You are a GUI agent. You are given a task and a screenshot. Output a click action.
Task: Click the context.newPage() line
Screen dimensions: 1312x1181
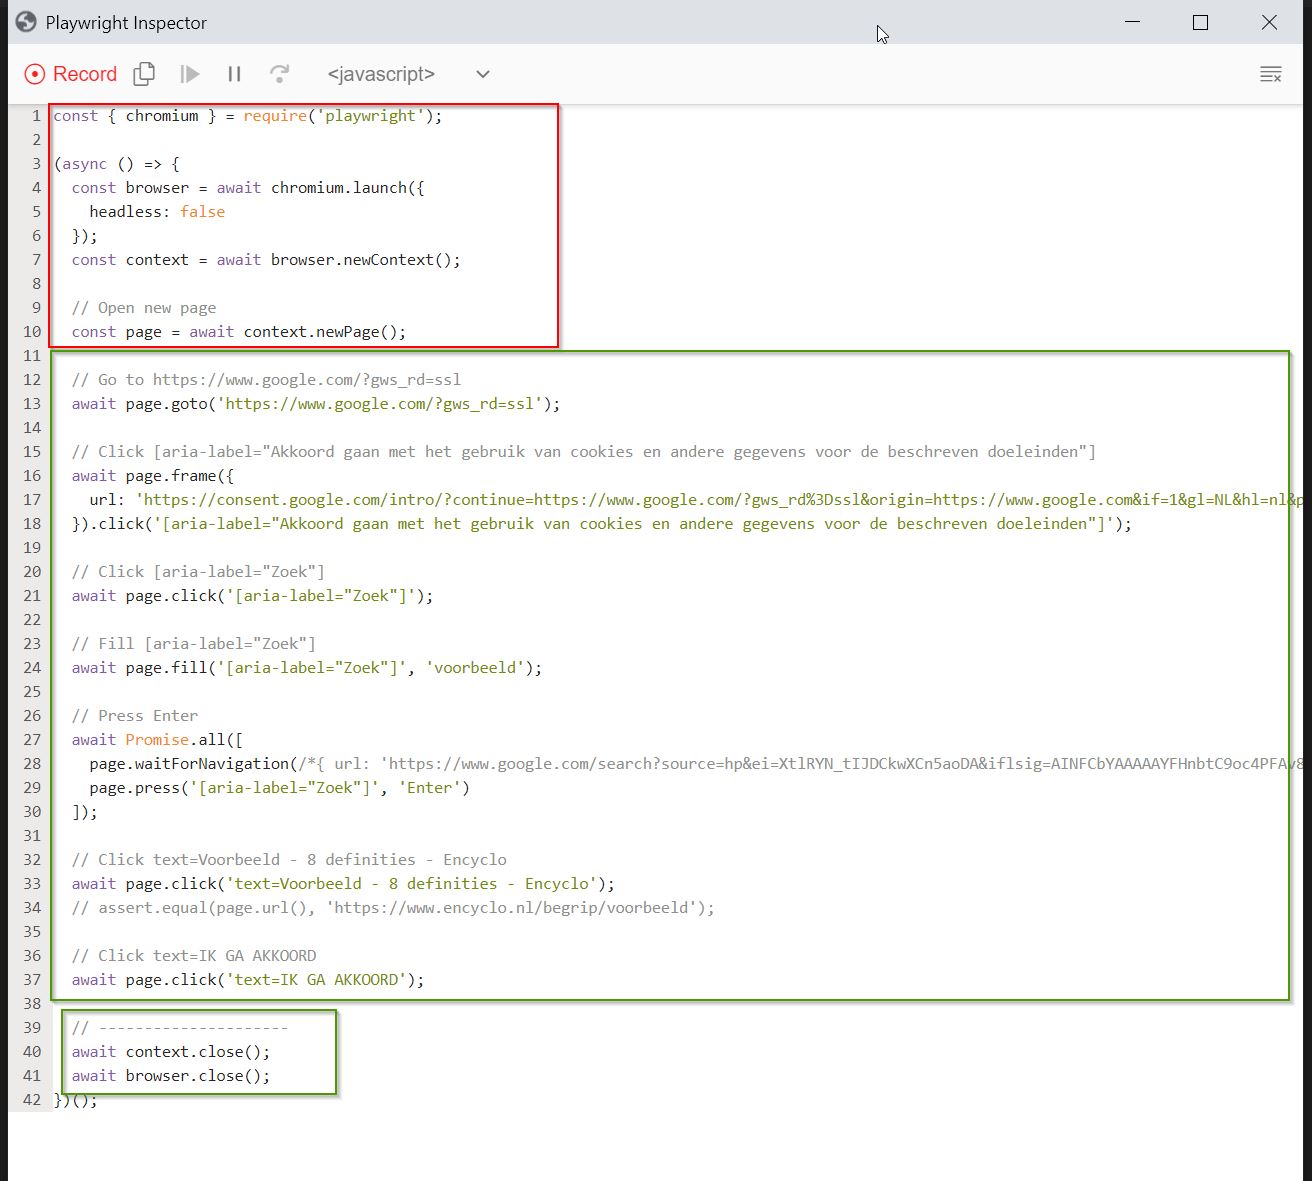[239, 332]
